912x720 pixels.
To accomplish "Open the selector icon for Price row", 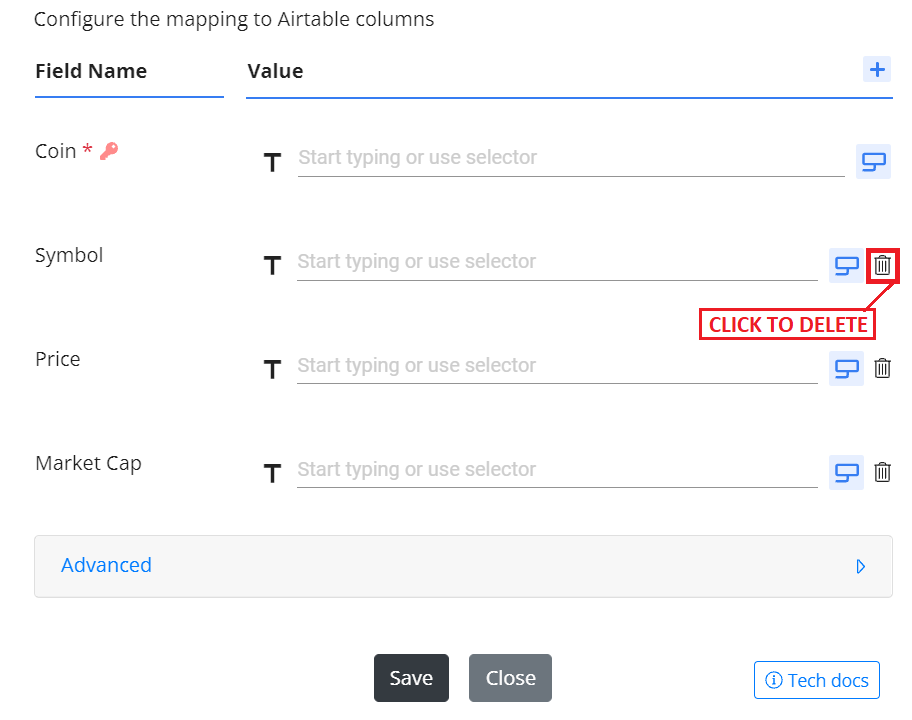I will click(846, 368).
